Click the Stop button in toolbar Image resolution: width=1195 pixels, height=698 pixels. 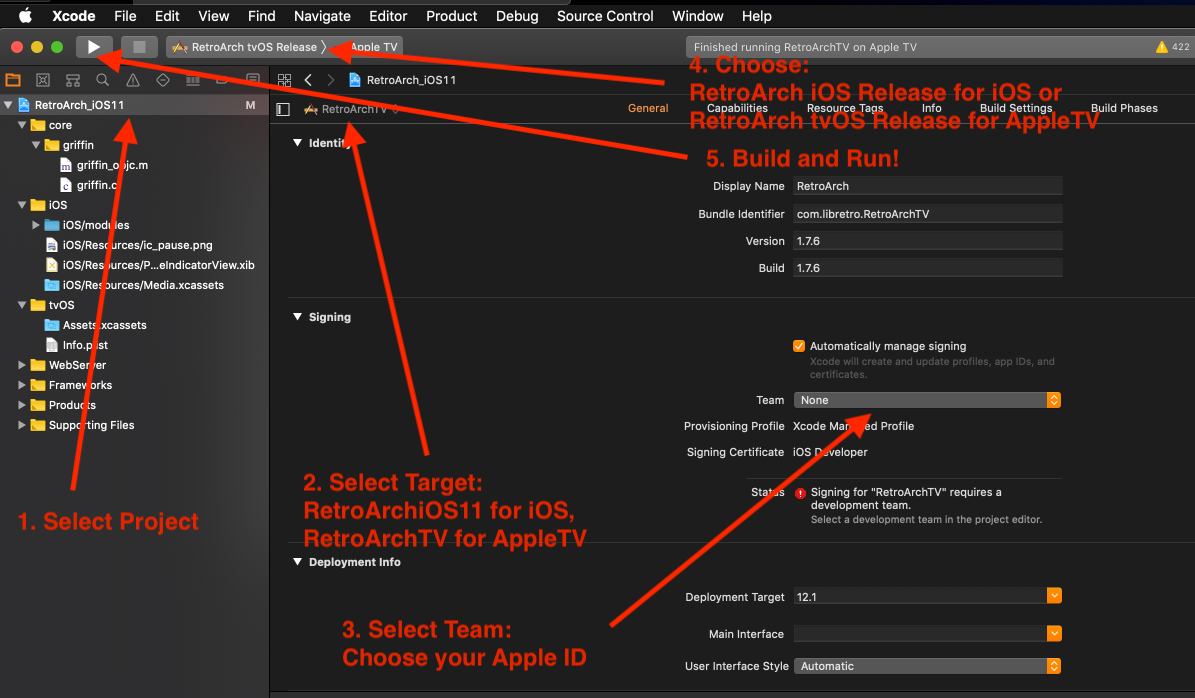click(x=139, y=46)
